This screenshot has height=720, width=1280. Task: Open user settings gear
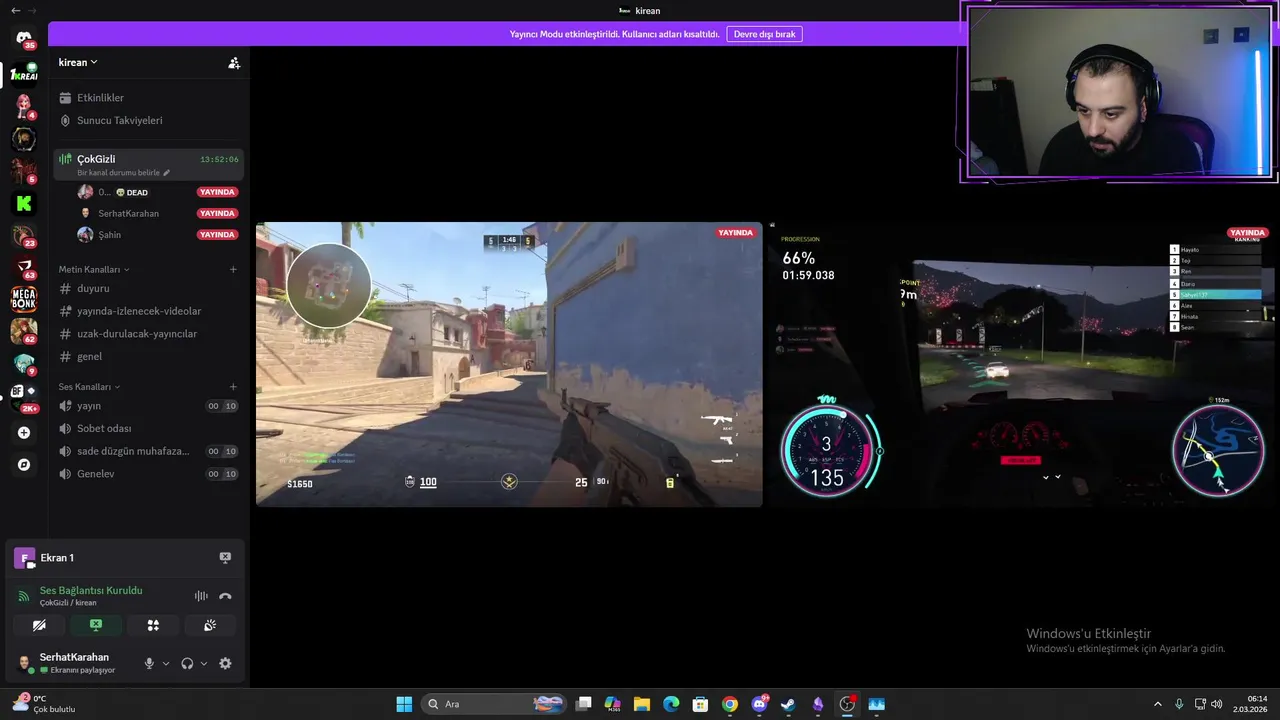click(x=225, y=663)
